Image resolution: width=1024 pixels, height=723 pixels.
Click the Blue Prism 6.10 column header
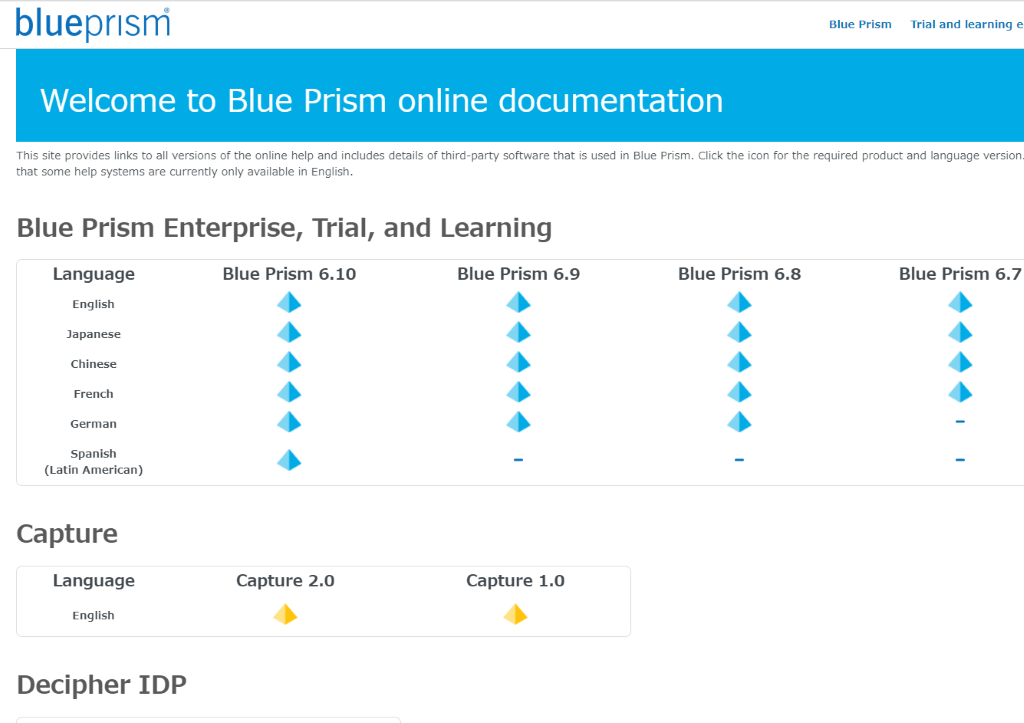289,274
